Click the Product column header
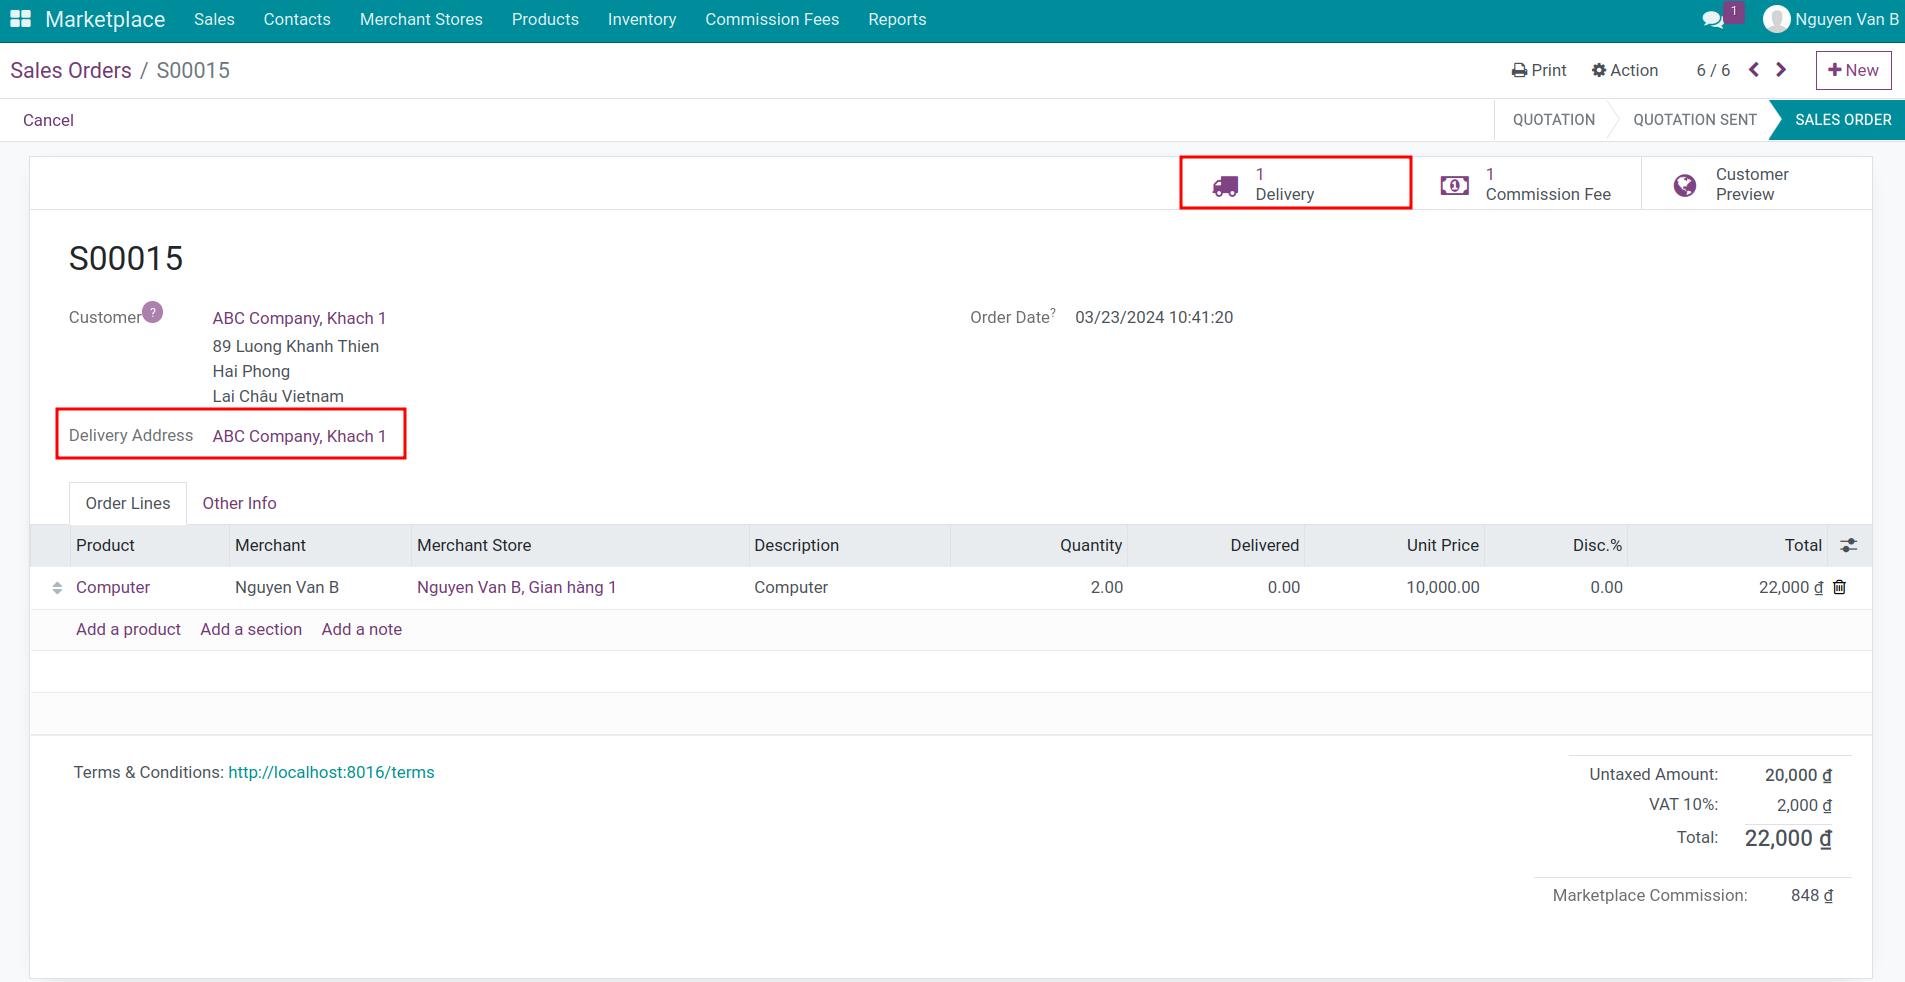This screenshot has width=1905, height=982. (x=149, y=545)
